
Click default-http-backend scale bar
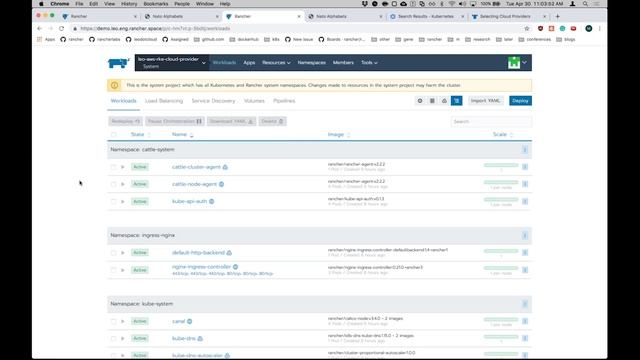pos(501,251)
